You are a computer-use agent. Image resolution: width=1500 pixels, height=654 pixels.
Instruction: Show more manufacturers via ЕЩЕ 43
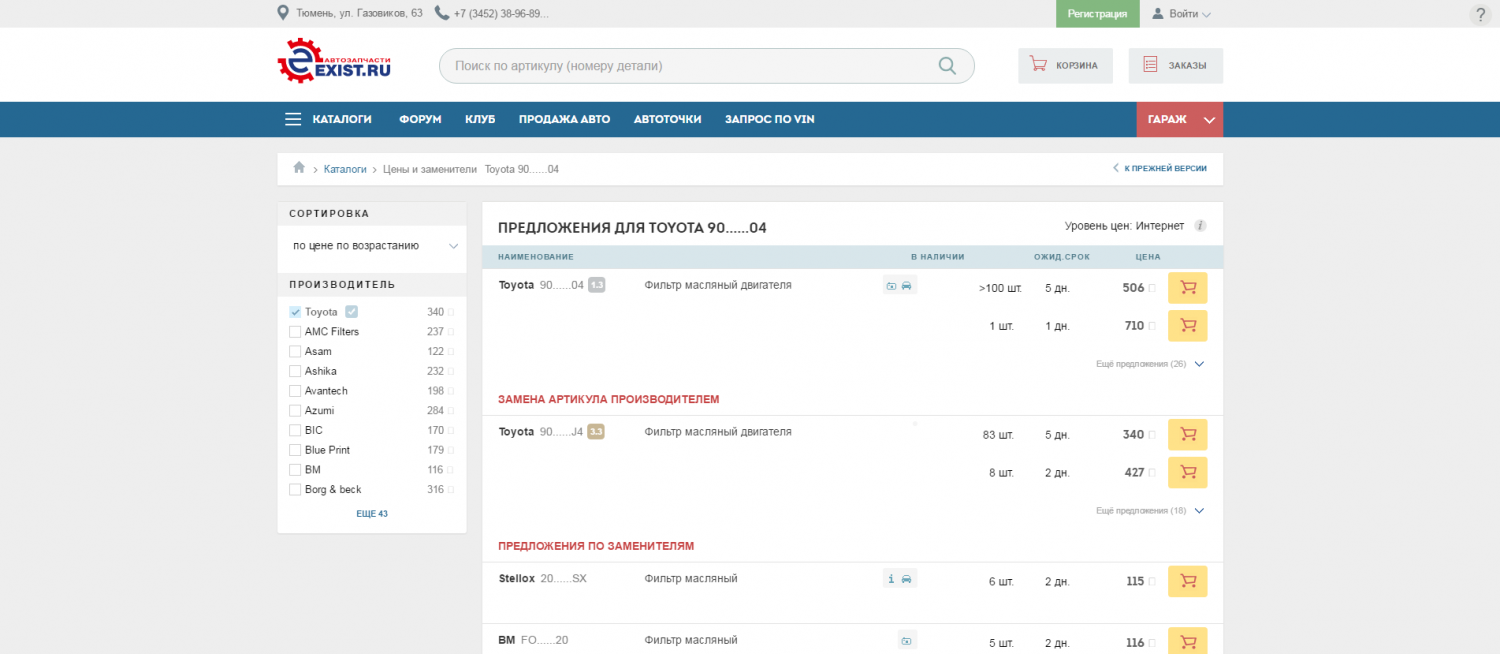coord(372,514)
